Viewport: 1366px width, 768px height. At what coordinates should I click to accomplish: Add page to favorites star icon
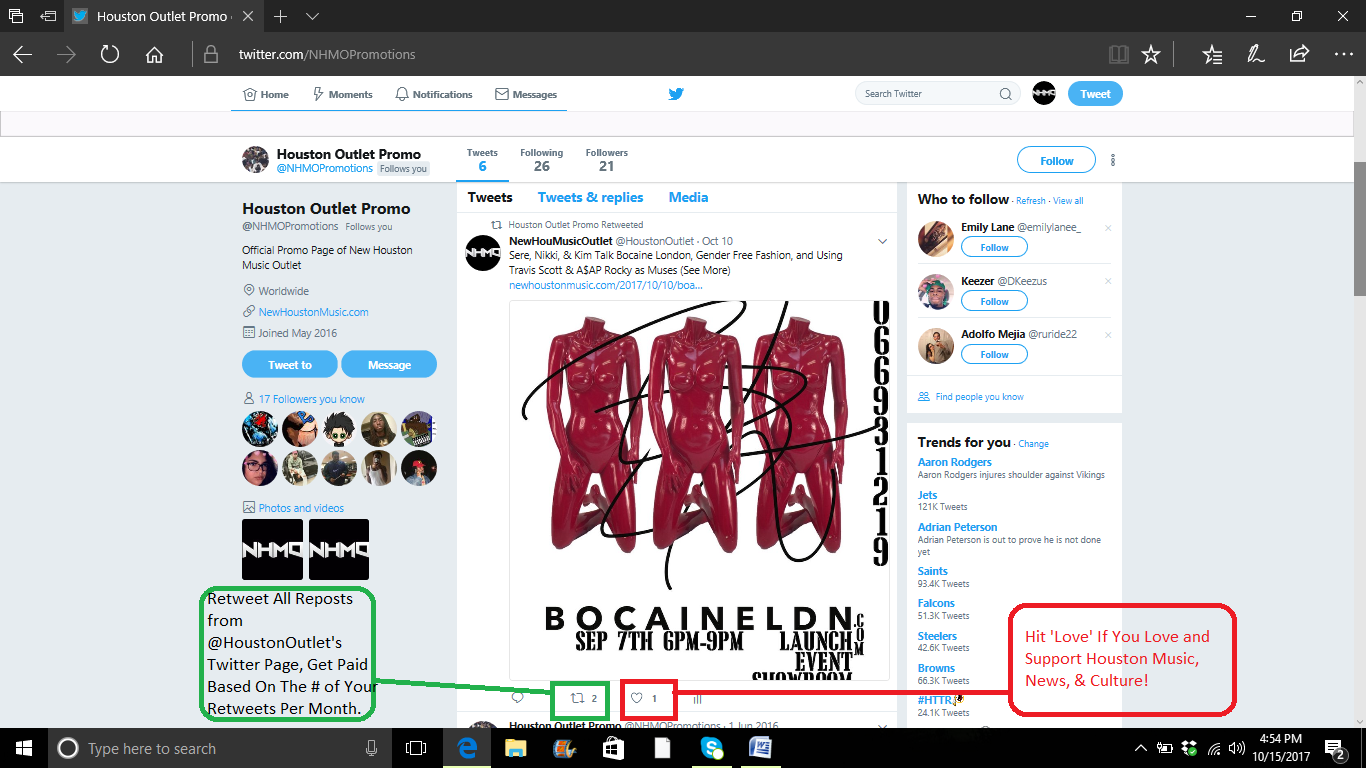1151,54
